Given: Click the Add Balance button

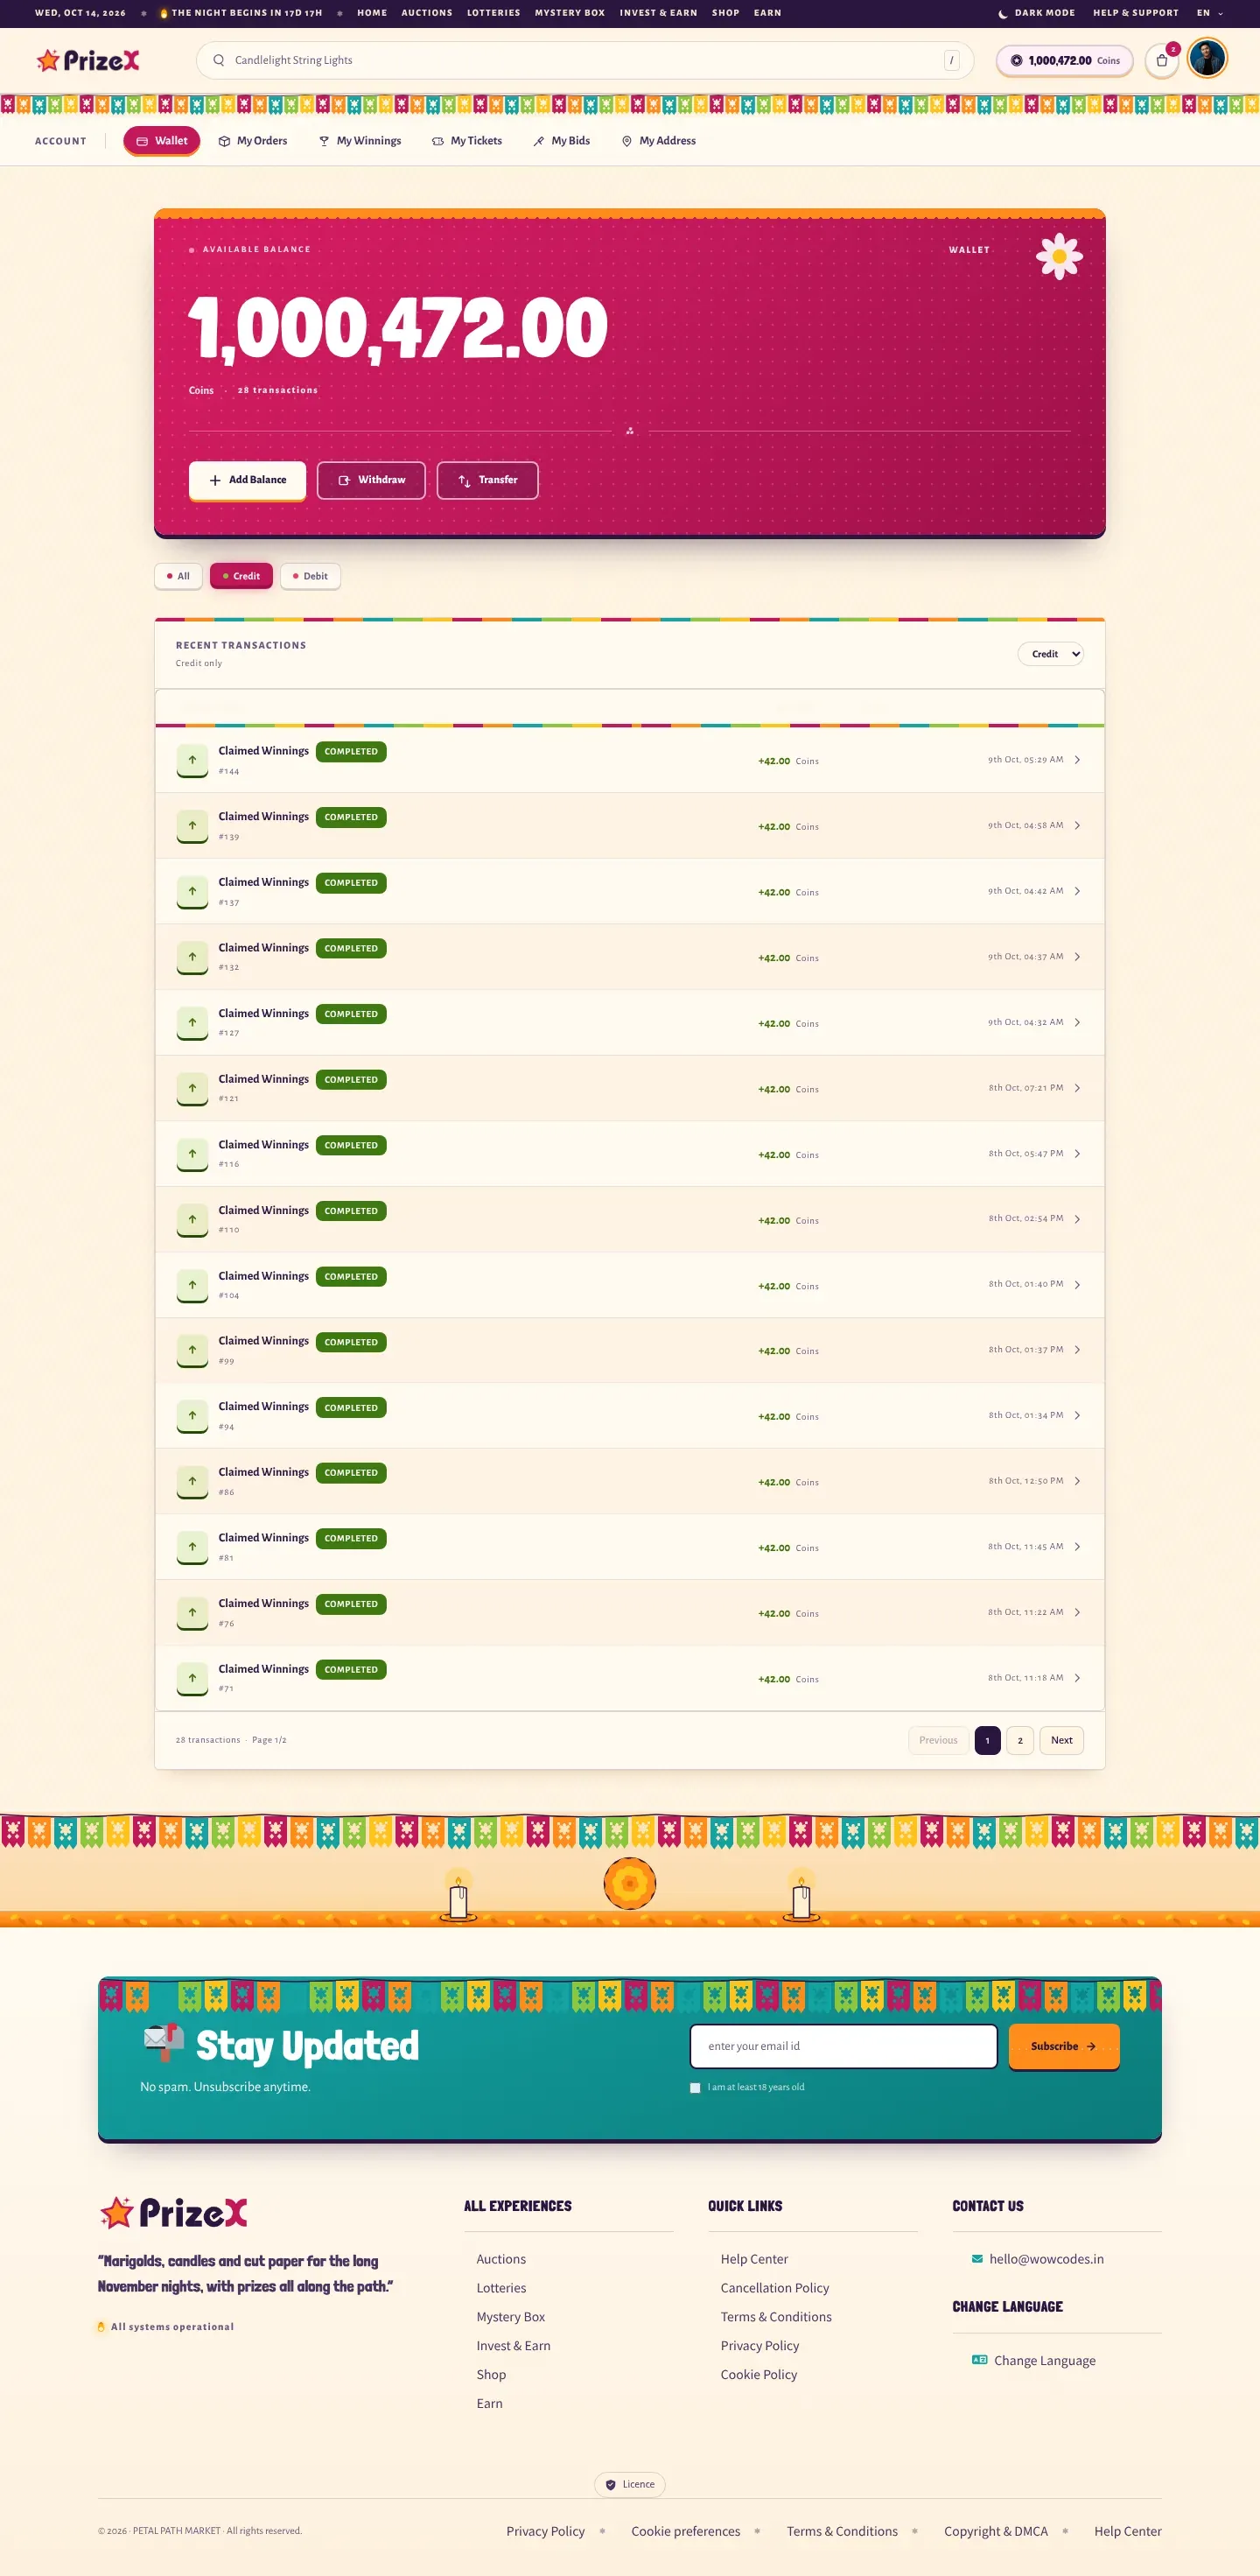Looking at the screenshot, I should tap(247, 480).
